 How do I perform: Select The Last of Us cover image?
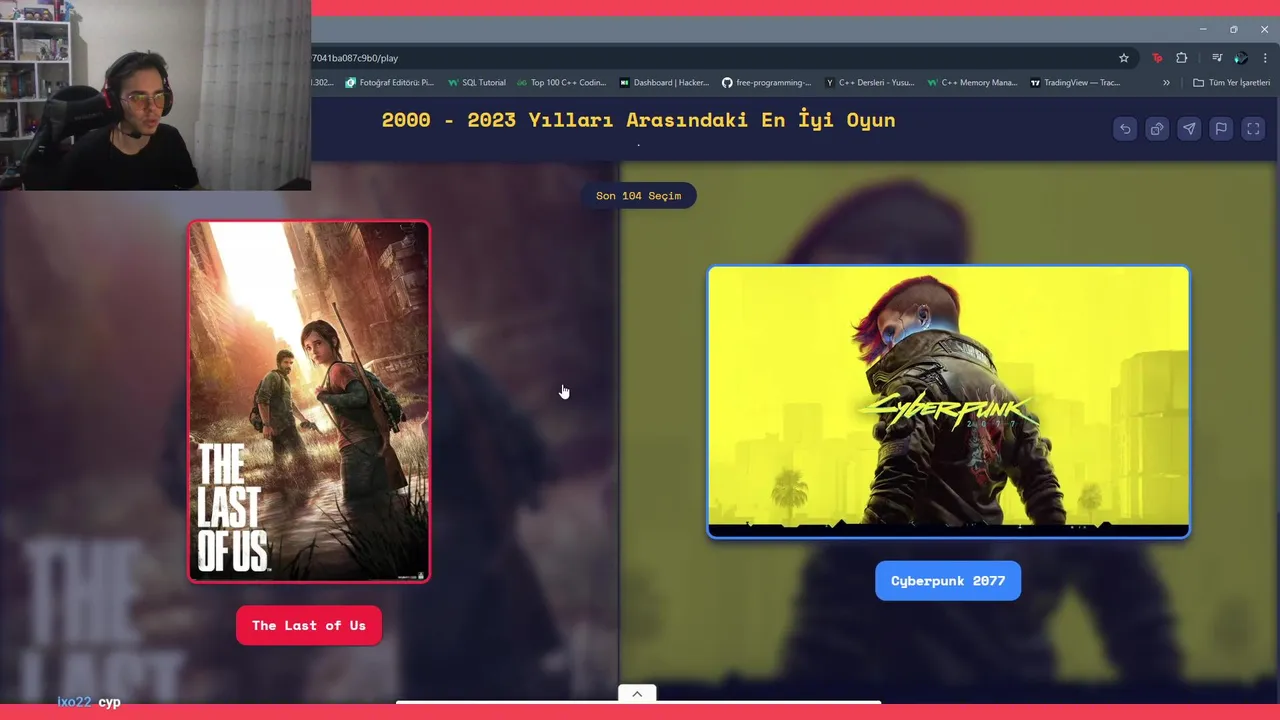[x=309, y=401]
